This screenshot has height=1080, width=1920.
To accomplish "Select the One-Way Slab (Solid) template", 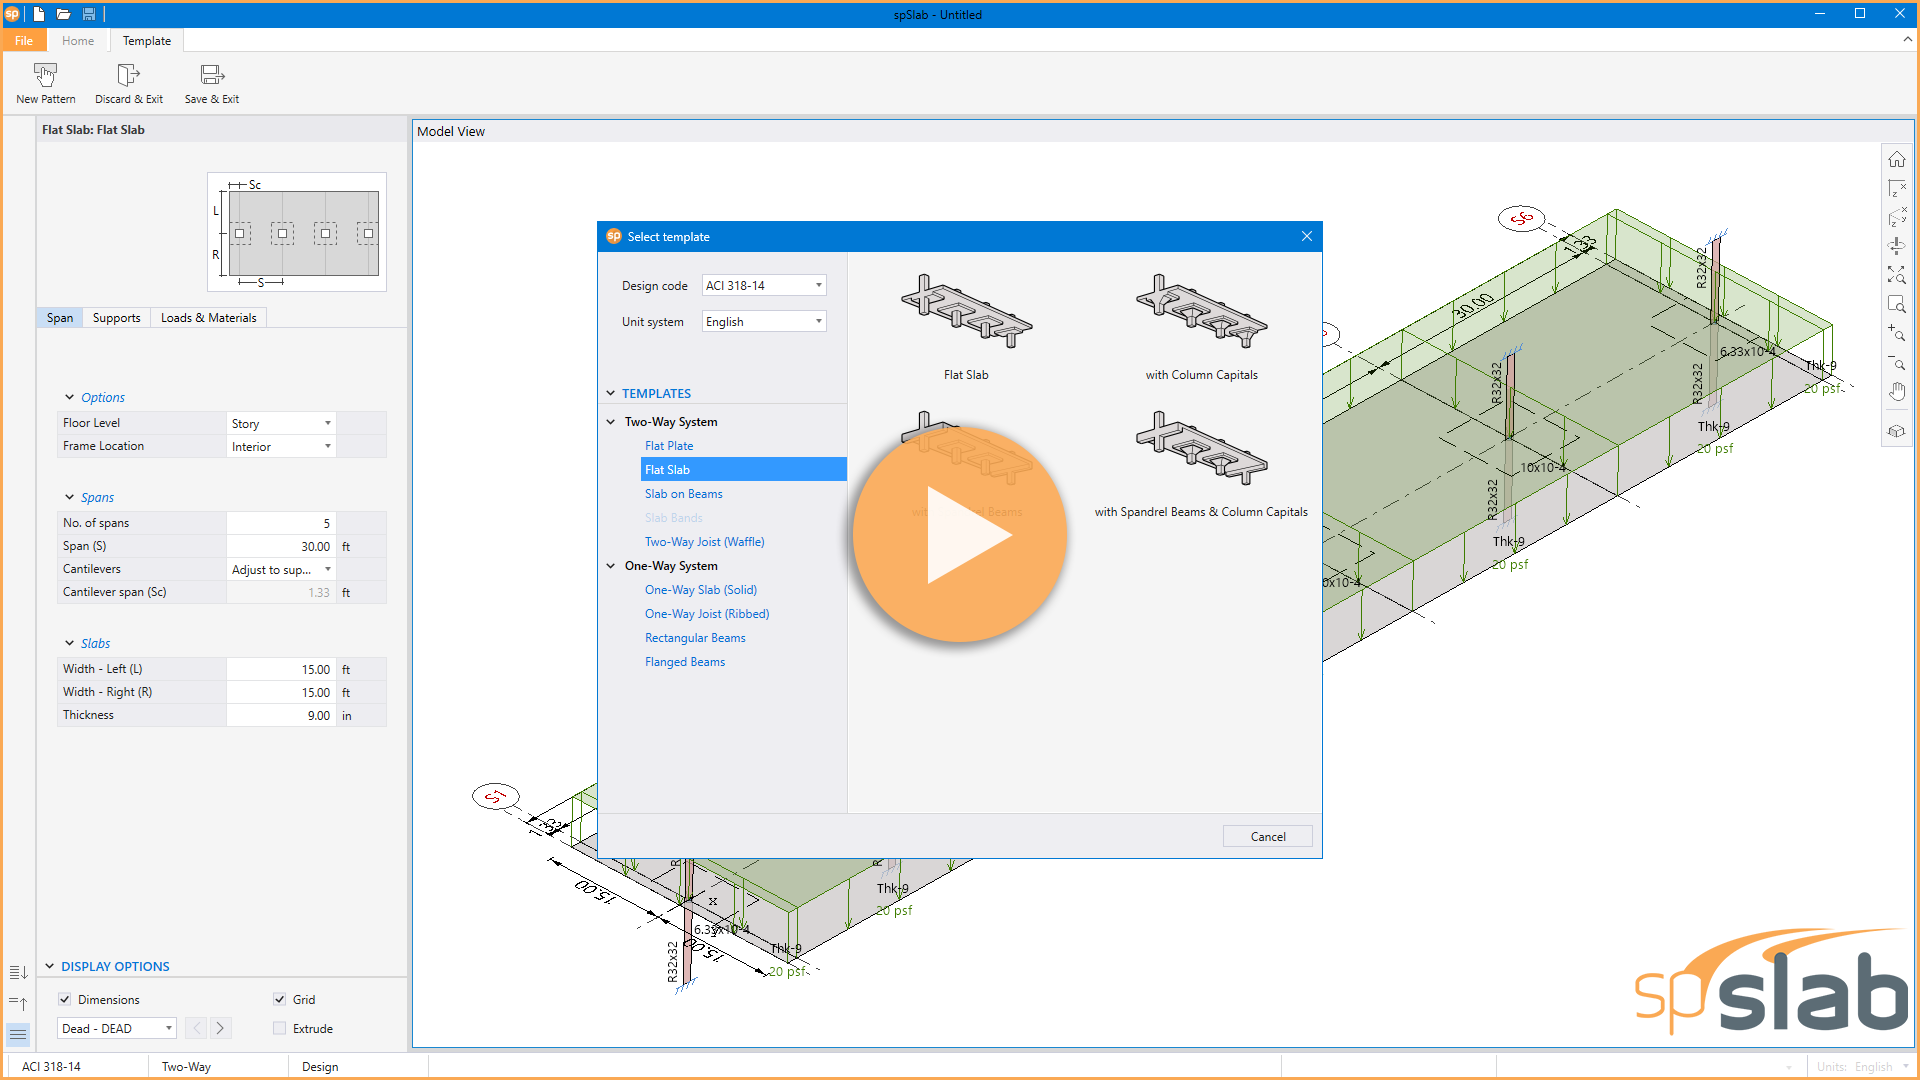I will click(x=701, y=590).
